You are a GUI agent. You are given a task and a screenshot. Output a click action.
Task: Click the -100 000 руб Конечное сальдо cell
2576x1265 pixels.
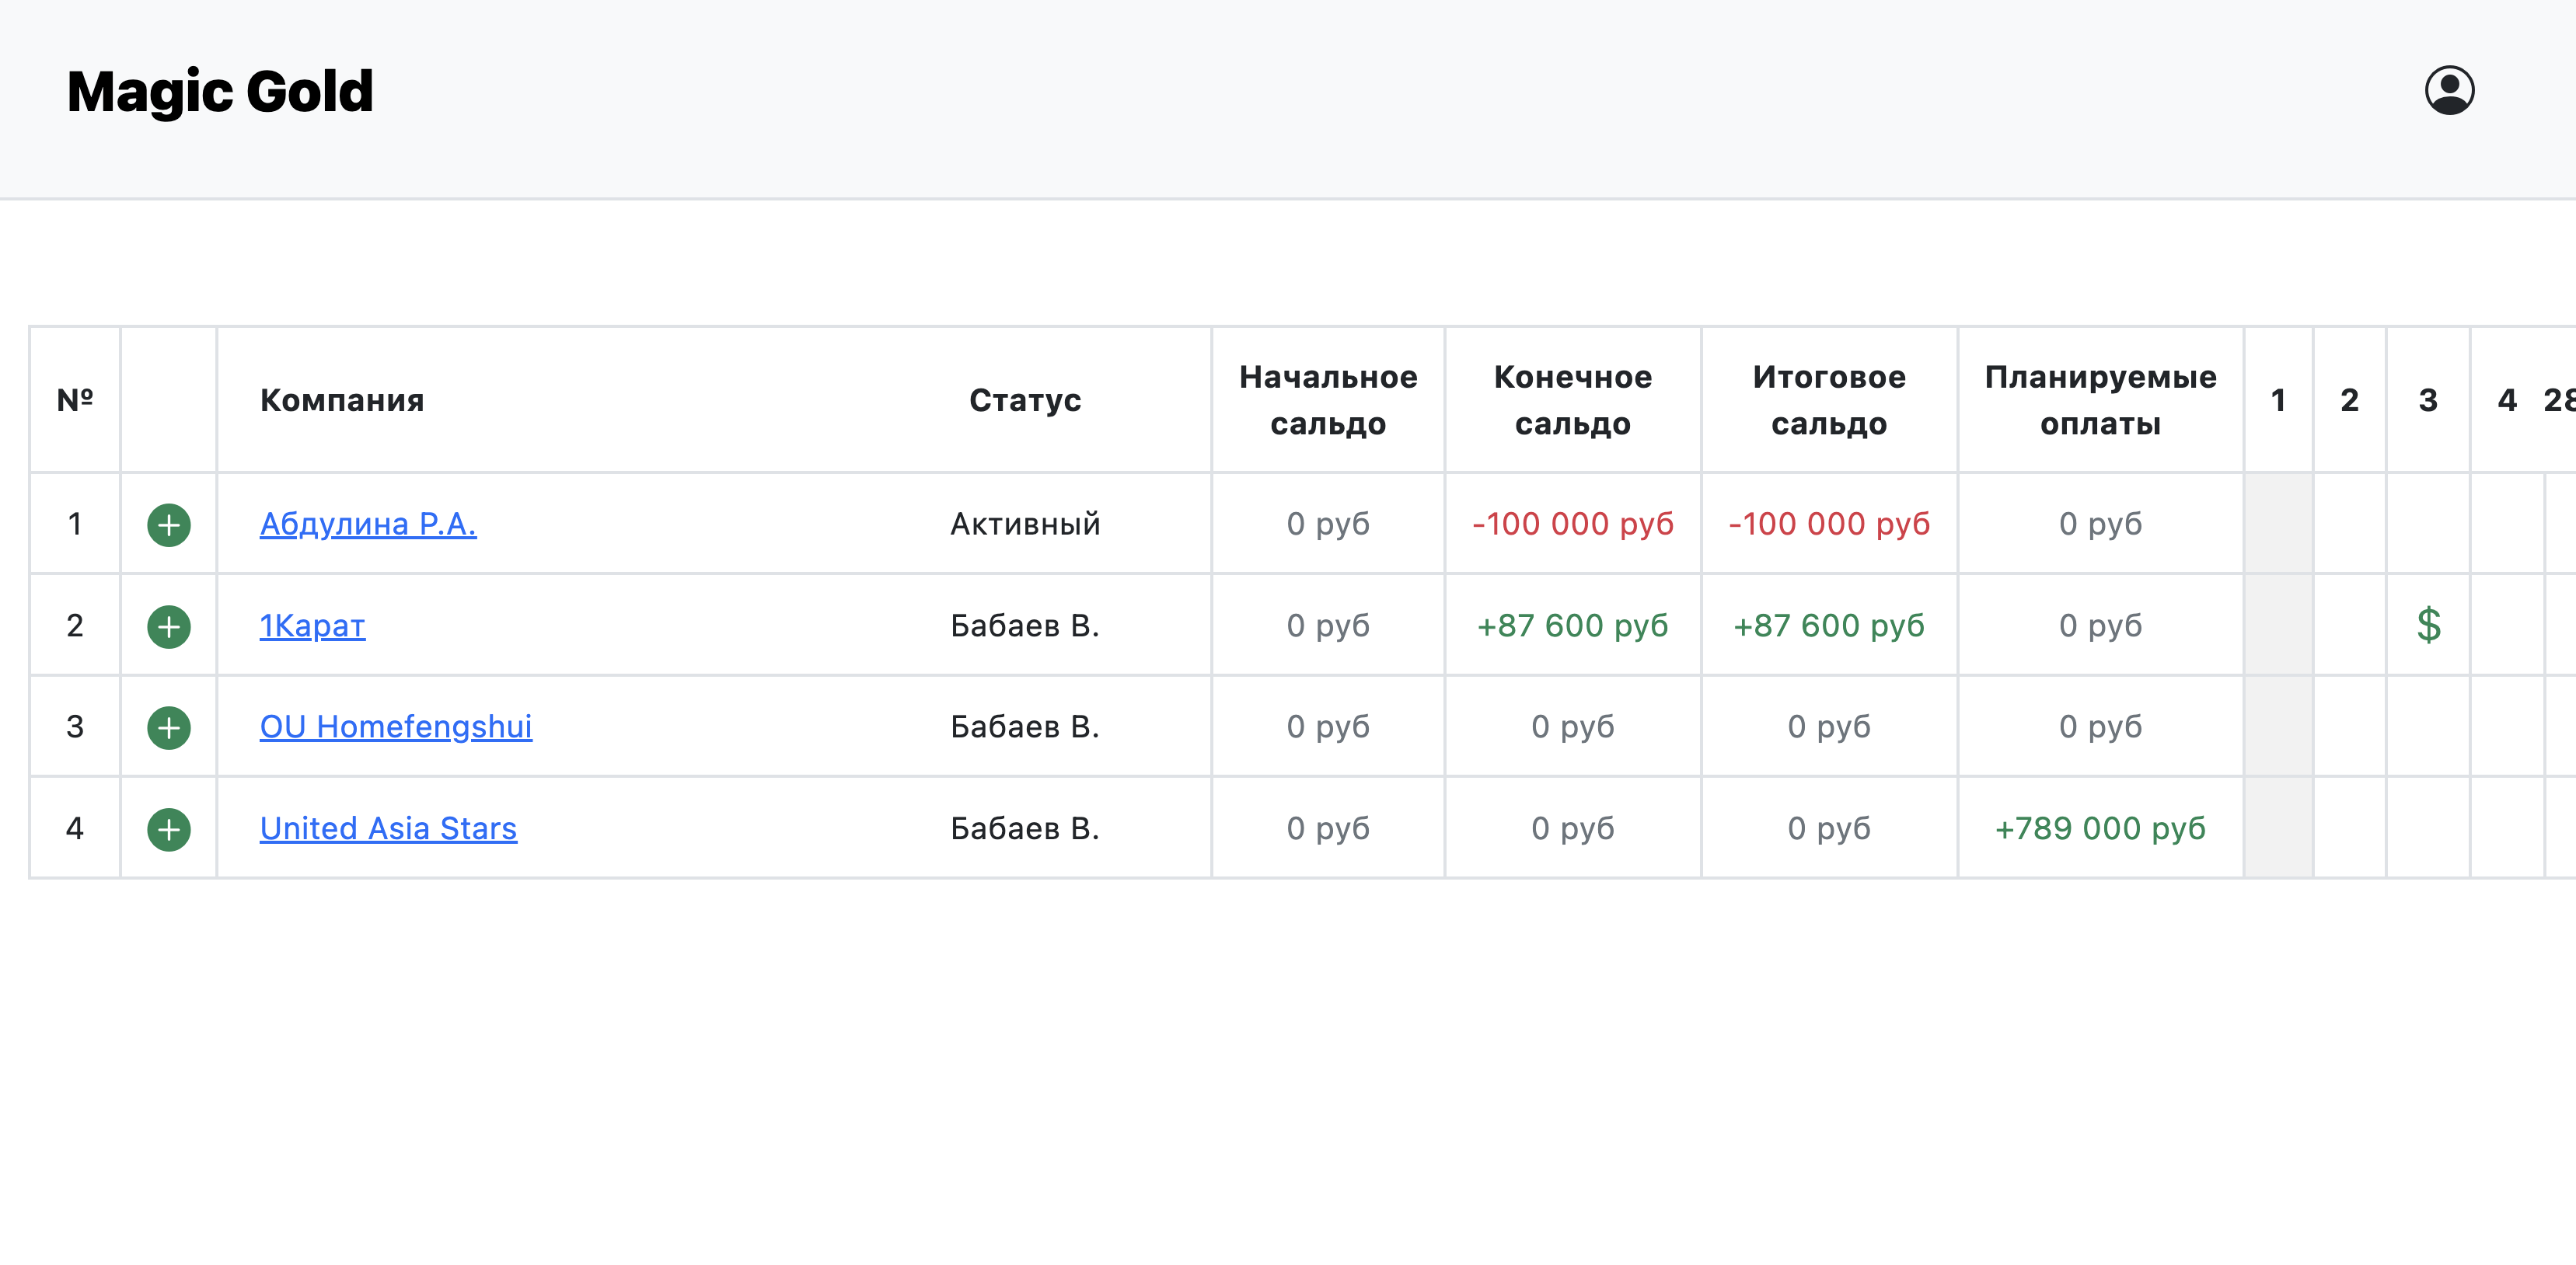pyautogui.click(x=1572, y=523)
